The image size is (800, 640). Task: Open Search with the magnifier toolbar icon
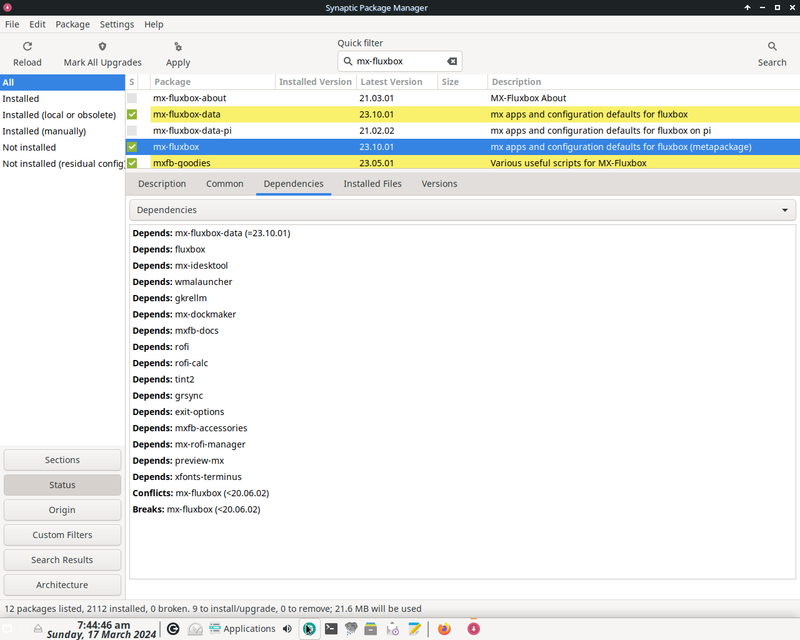(x=772, y=46)
